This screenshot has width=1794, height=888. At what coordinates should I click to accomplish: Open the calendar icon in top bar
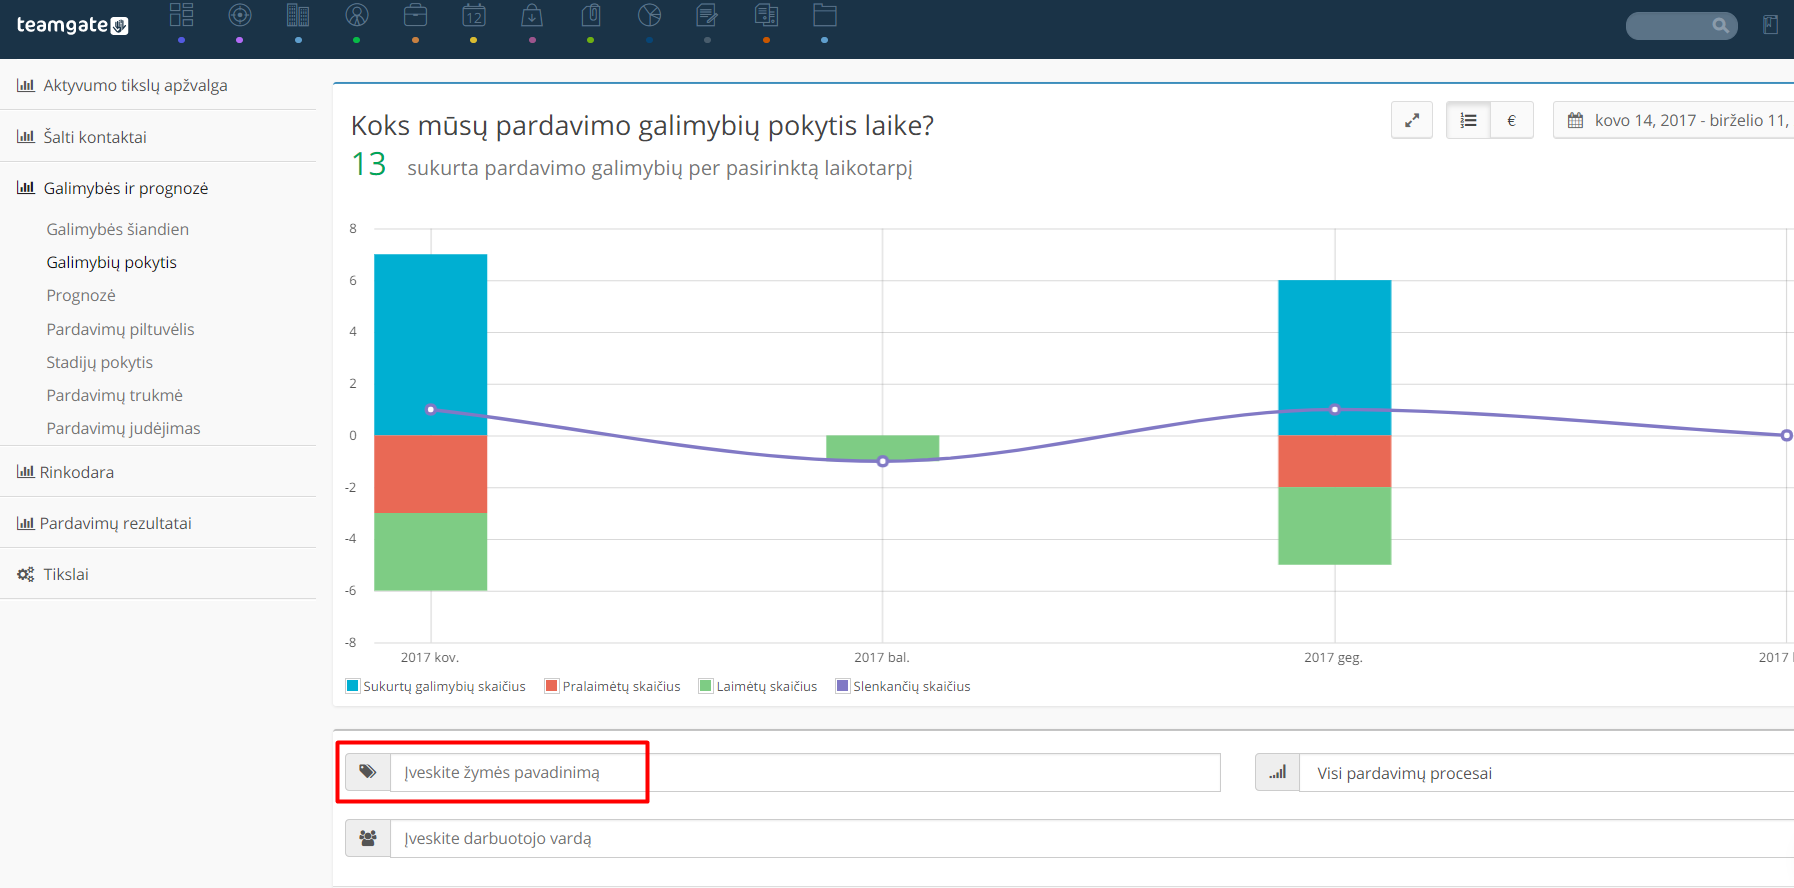point(474,15)
